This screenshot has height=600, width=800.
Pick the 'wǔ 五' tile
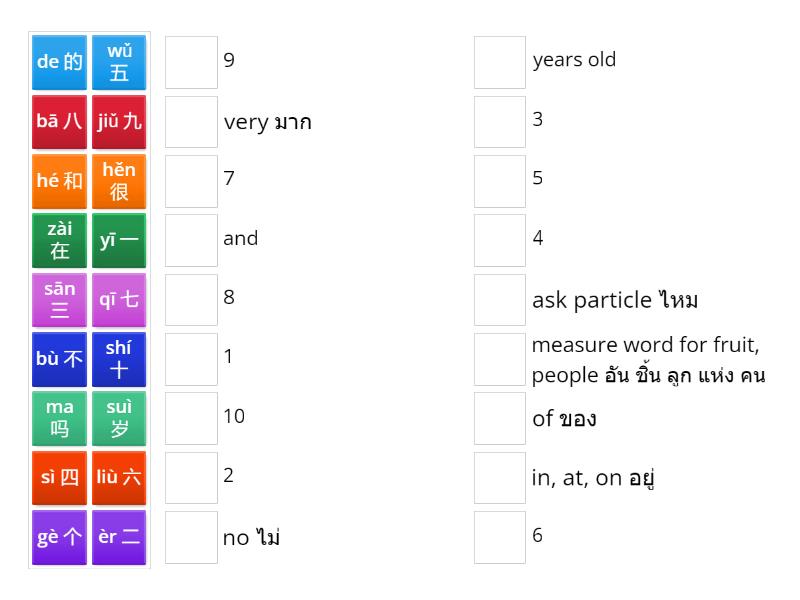(x=119, y=62)
